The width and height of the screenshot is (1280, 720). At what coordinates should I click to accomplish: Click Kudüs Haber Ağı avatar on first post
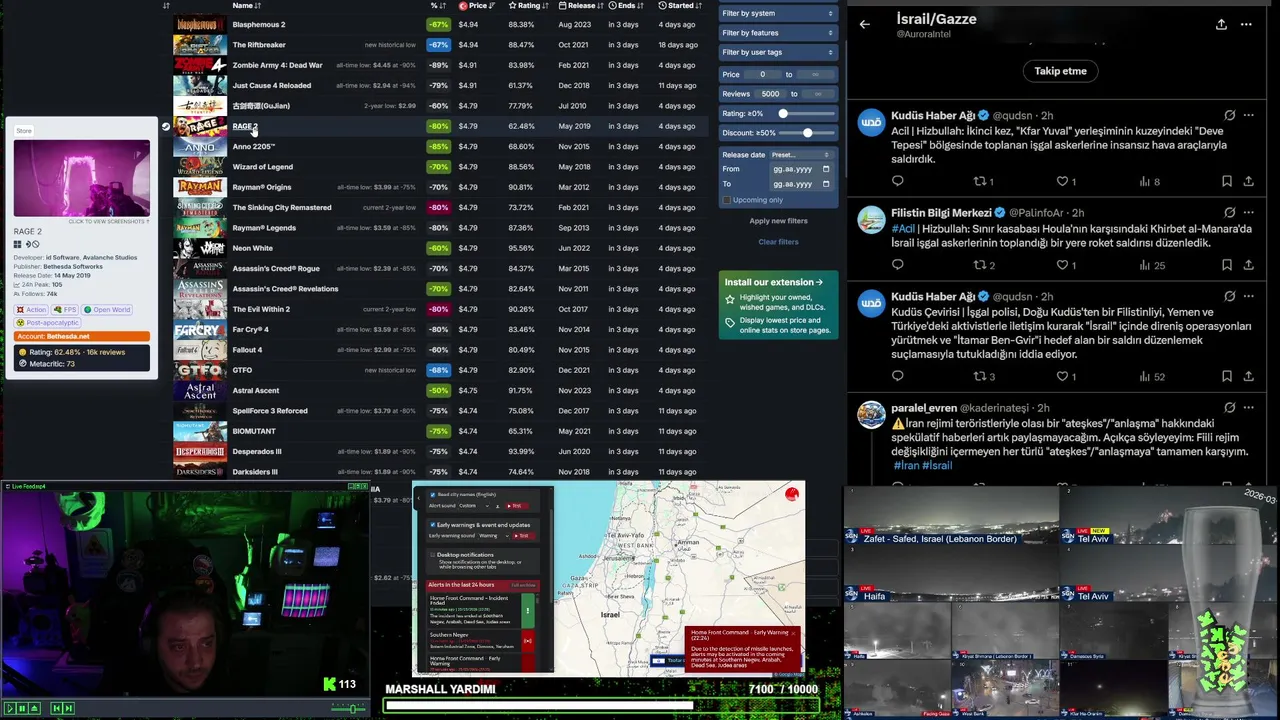point(871,122)
